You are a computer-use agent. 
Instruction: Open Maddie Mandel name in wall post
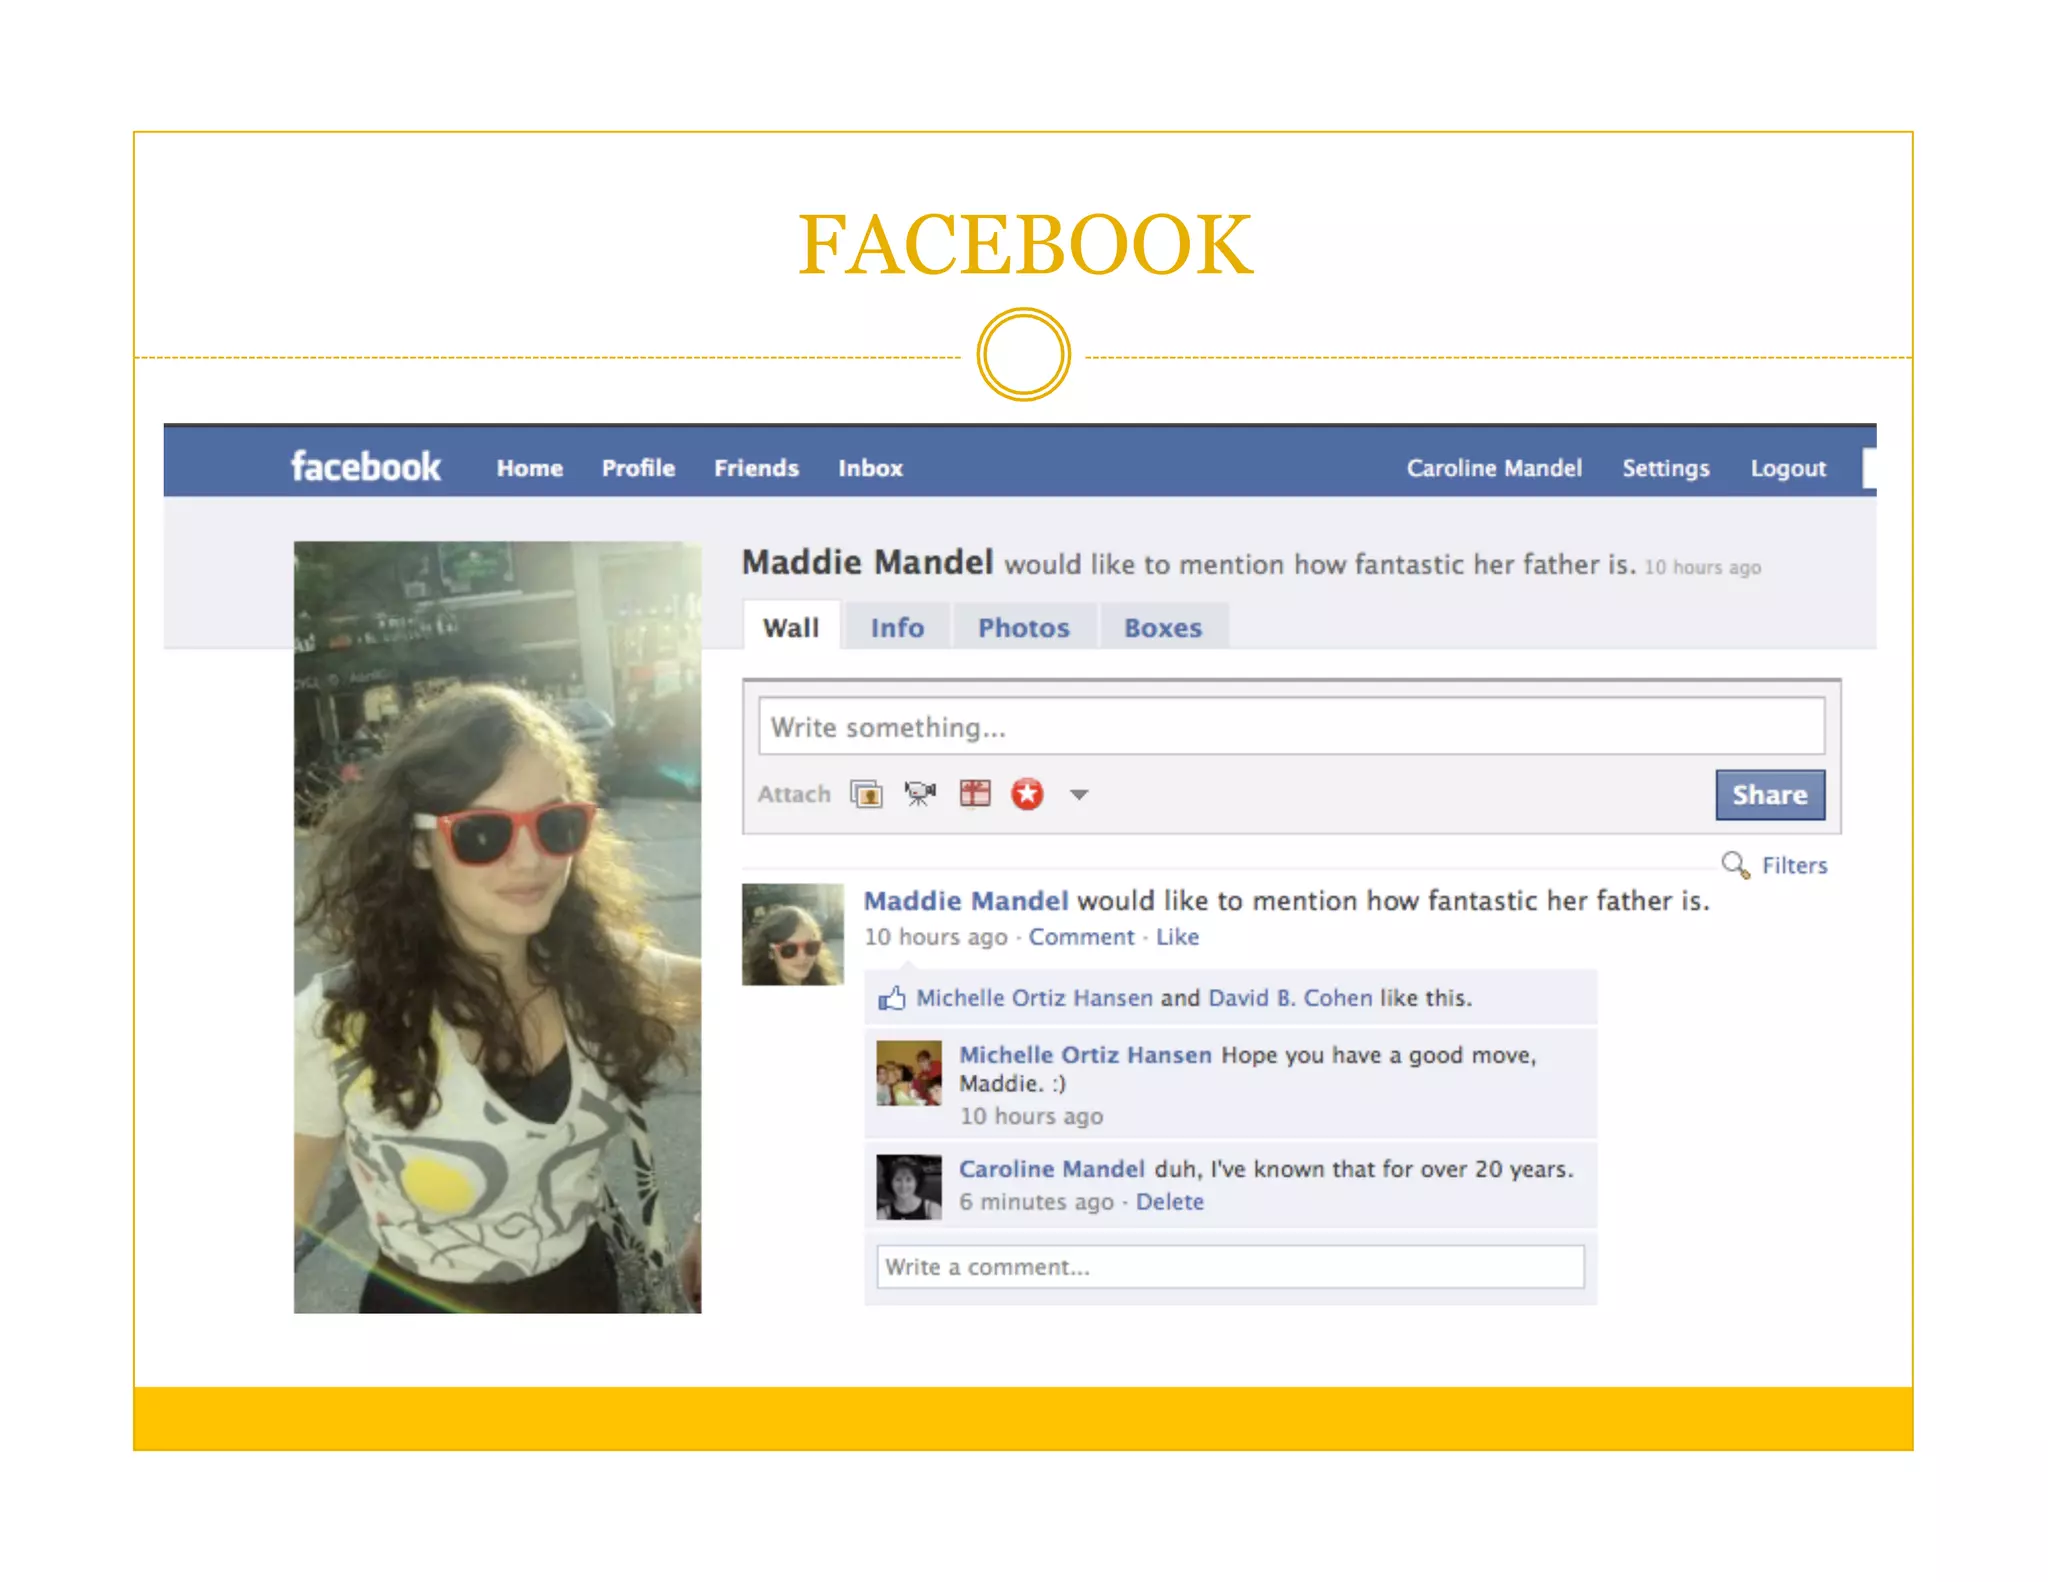(x=966, y=901)
